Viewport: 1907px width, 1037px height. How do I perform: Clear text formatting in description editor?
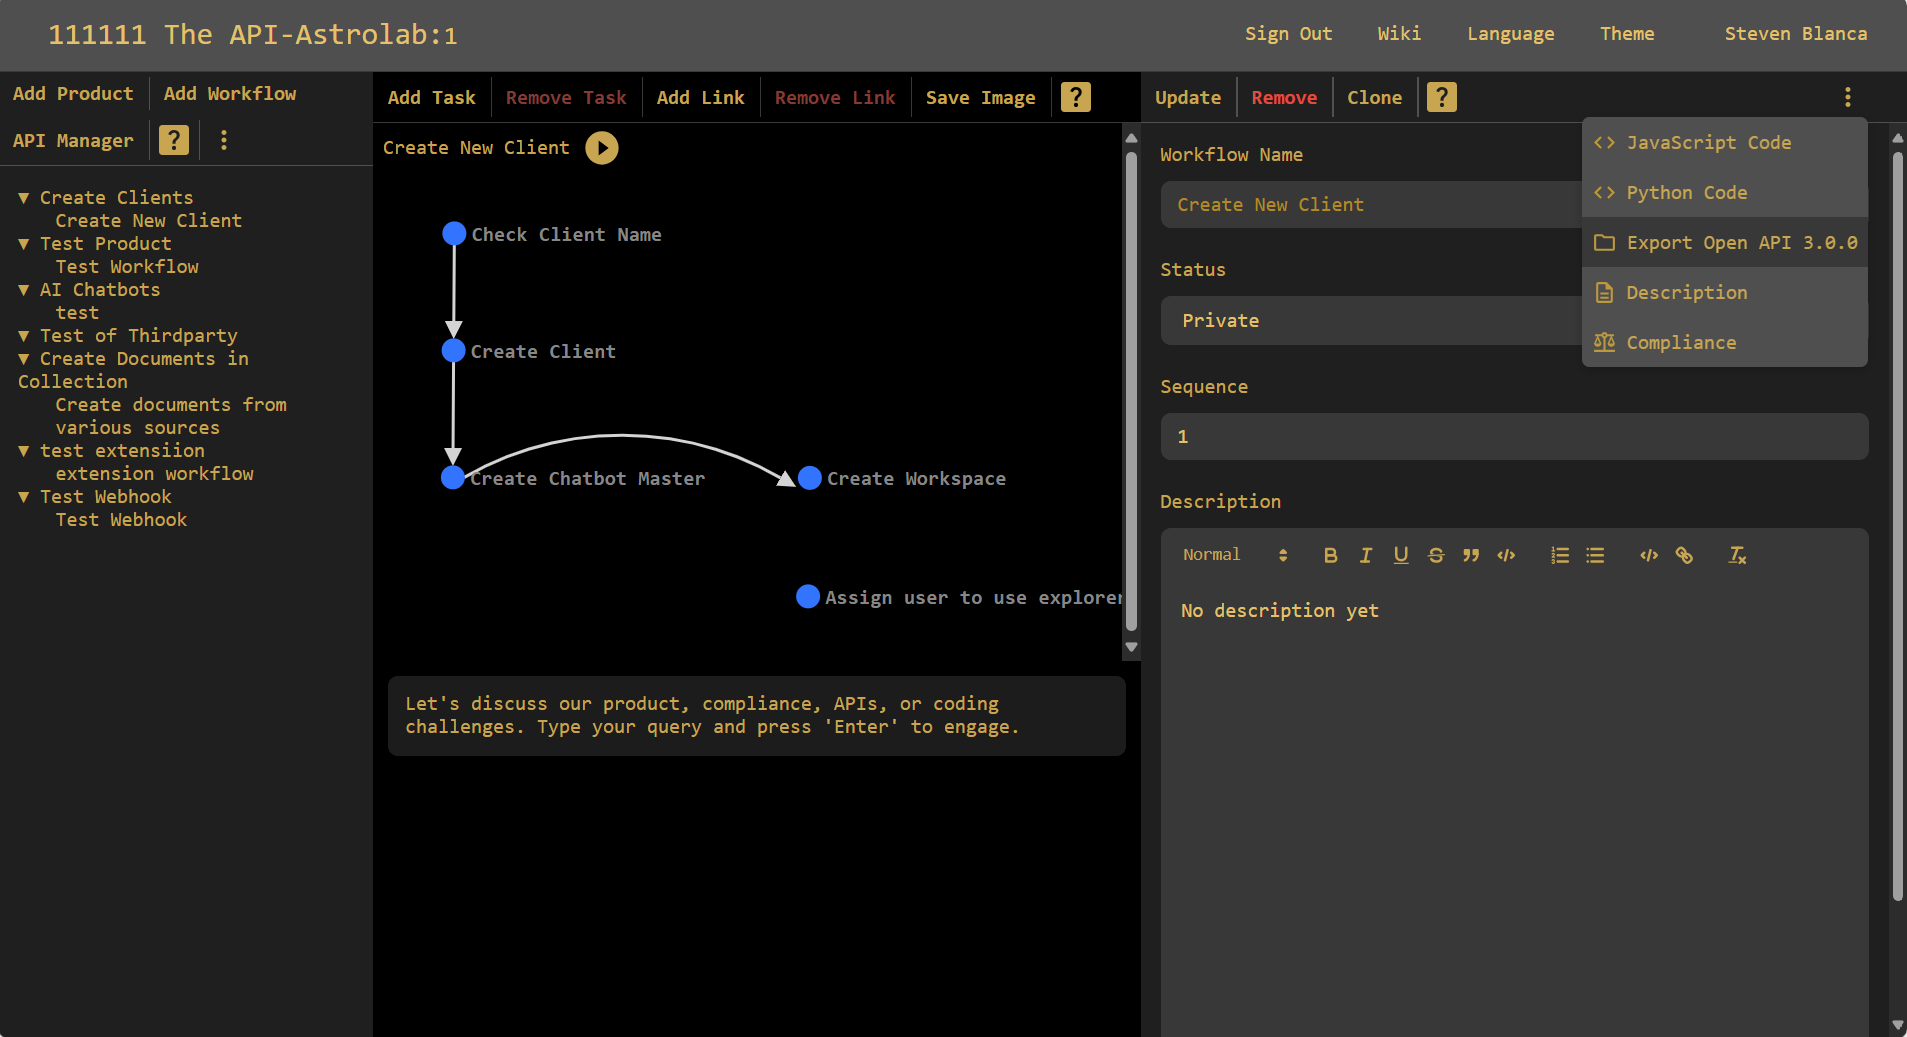tap(1737, 555)
